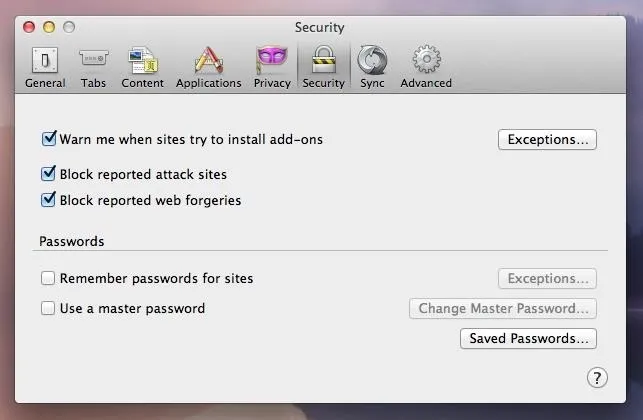This screenshot has width=643, height=420.
Task: Open the Applications preferences icon
Action: point(209,60)
